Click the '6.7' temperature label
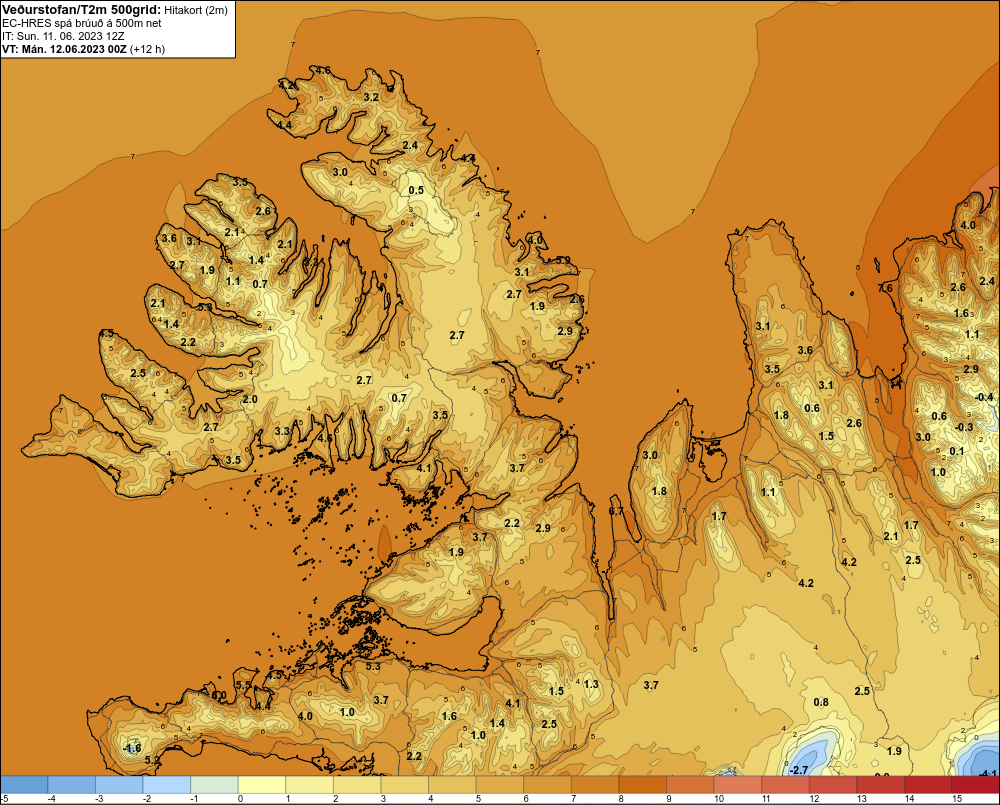Viewport: 1000px width, 805px height. coord(616,511)
